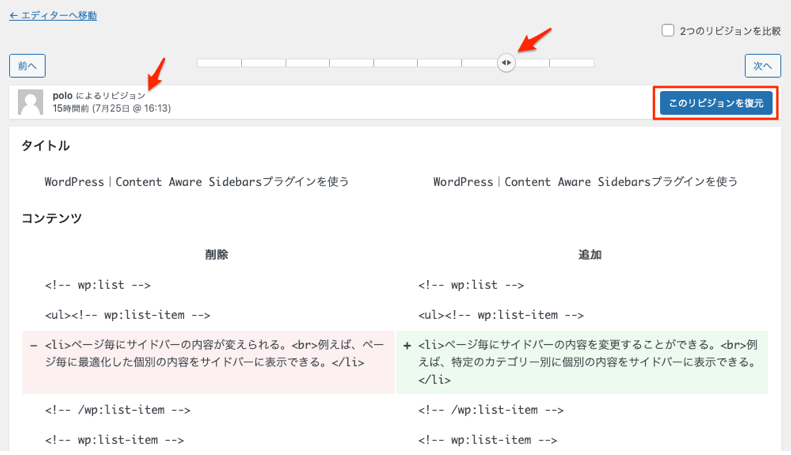This screenshot has width=791, height=455.
Task: Click first segment of the revision slider track
Action: point(219,63)
